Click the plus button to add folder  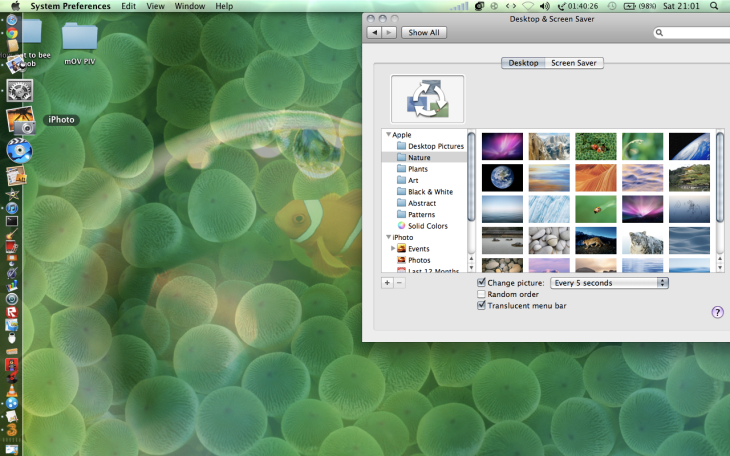pos(387,283)
